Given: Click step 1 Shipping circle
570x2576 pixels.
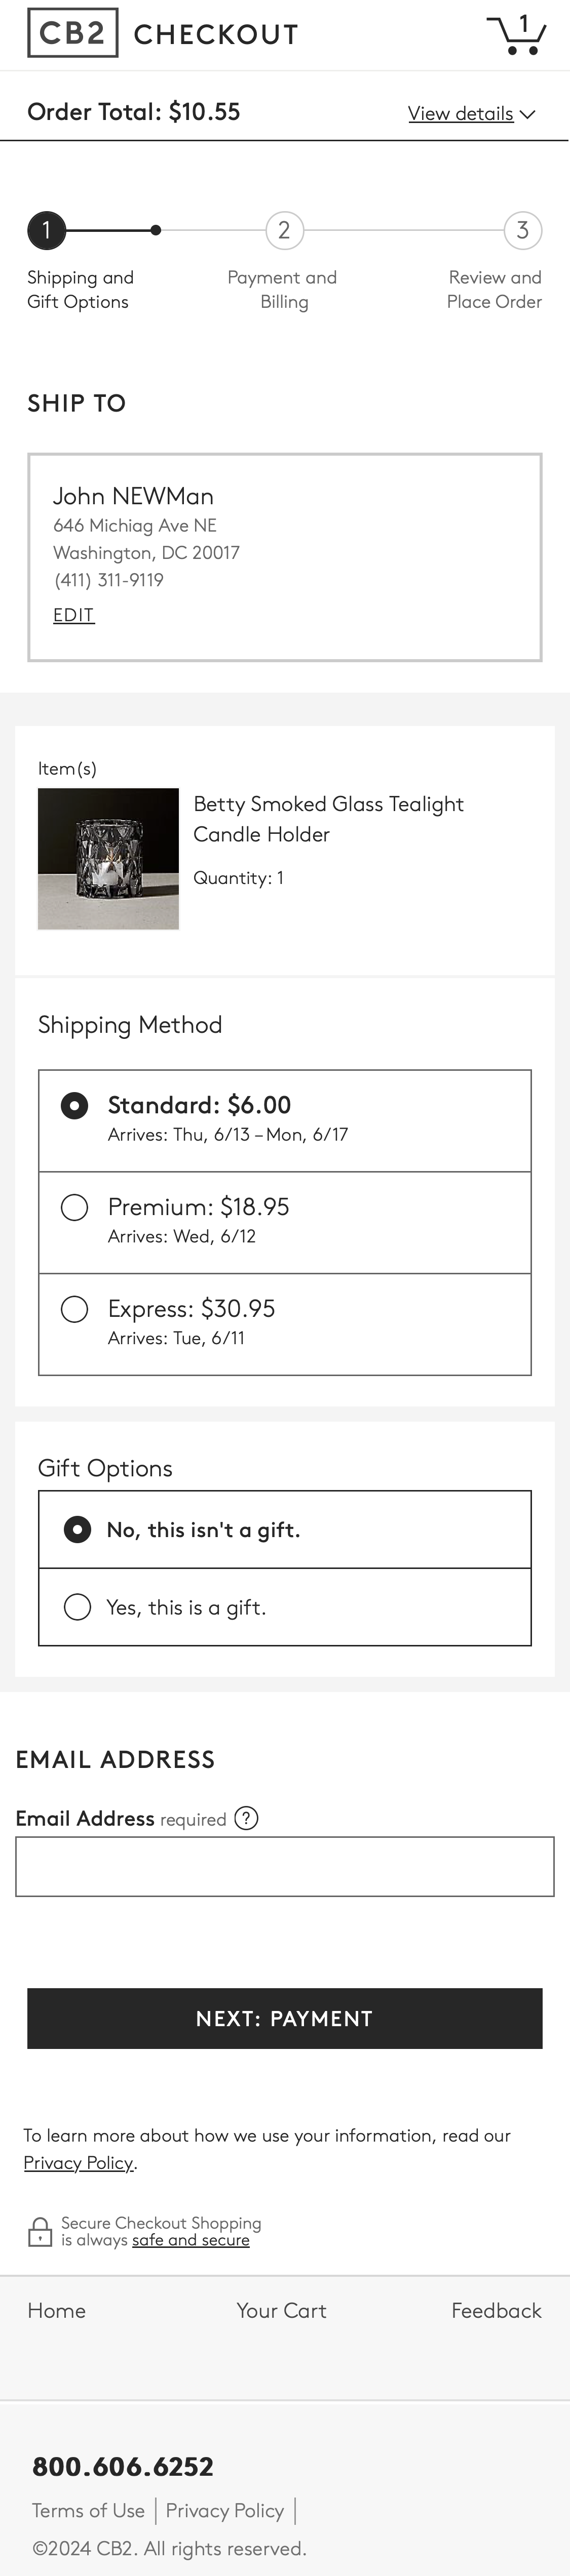Looking at the screenshot, I should click(x=46, y=231).
